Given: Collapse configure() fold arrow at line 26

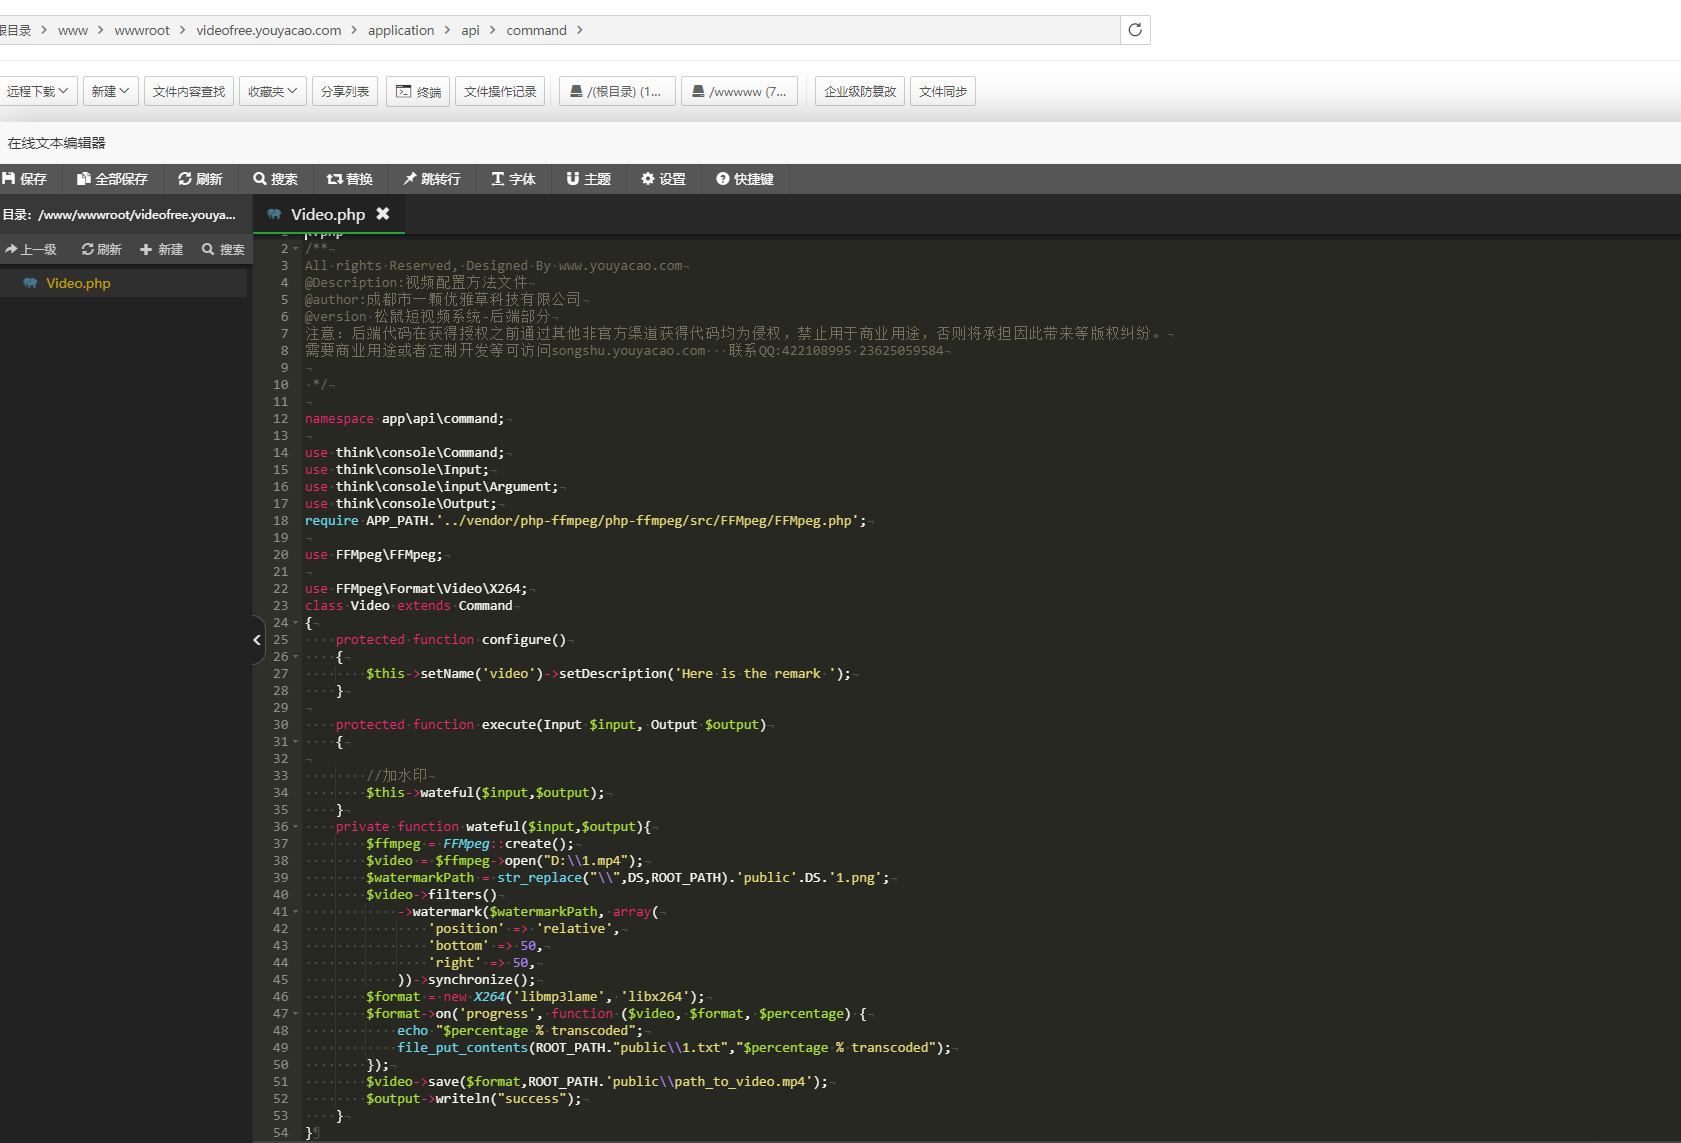Looking at the screenshot, I should click(x=295, y=656).
